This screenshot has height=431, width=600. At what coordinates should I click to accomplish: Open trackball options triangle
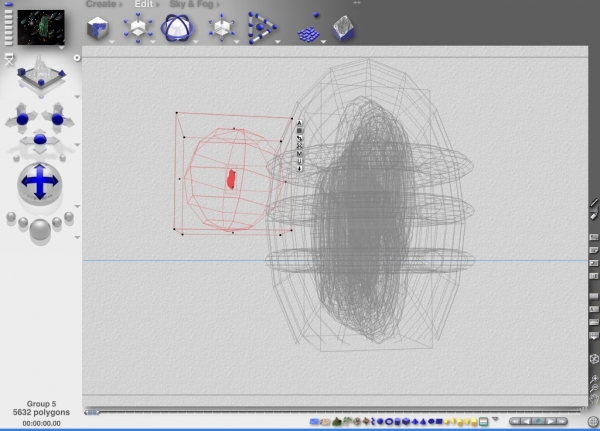77,206
